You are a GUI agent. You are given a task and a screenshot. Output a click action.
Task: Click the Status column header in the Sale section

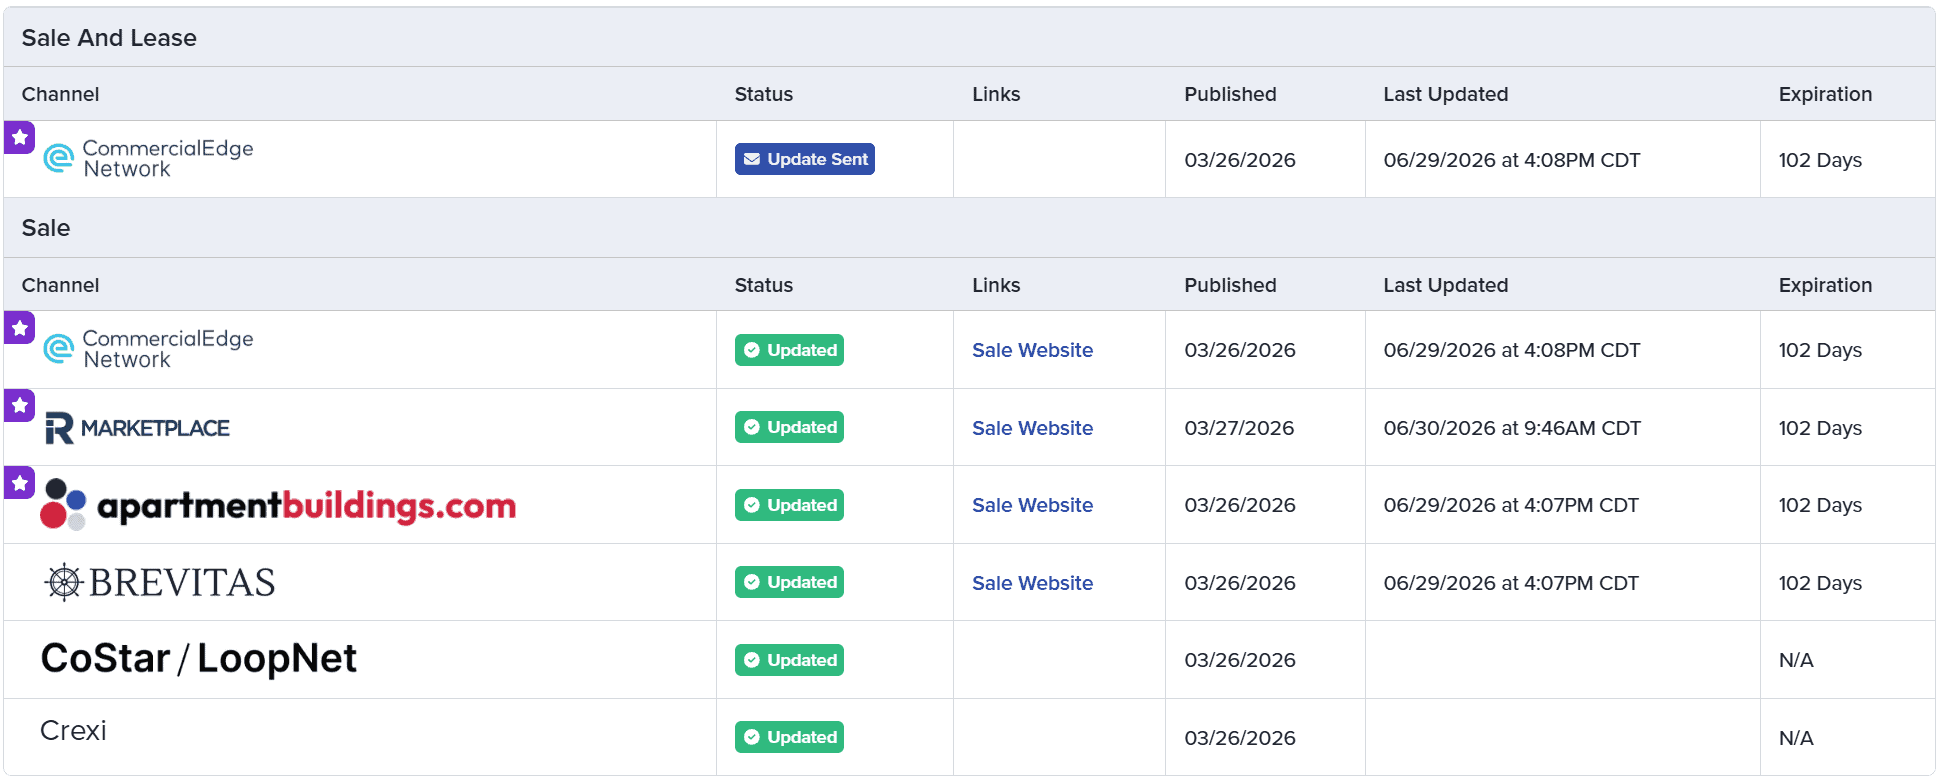tap(764, 285)
